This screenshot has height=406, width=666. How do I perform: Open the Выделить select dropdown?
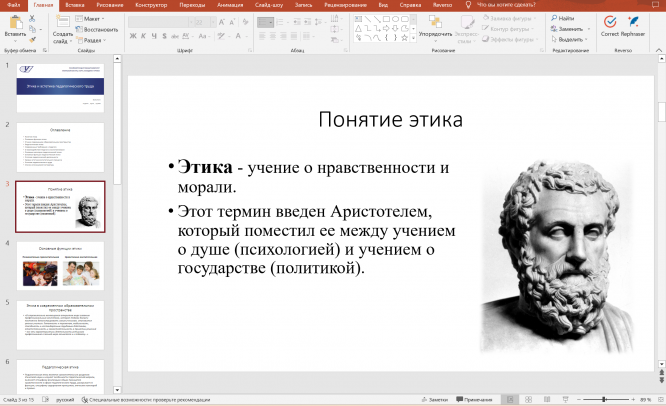point(571,40)
